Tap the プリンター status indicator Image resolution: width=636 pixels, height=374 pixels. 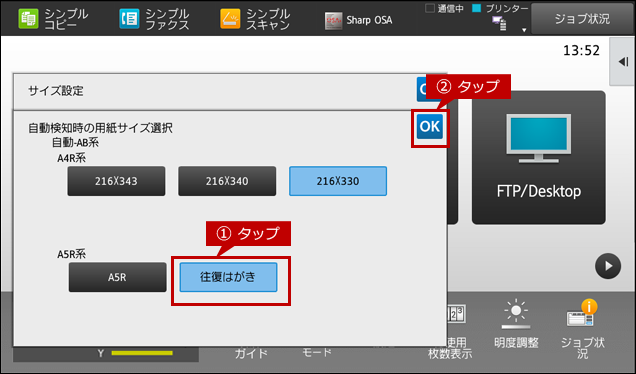(x=501, y=8)
